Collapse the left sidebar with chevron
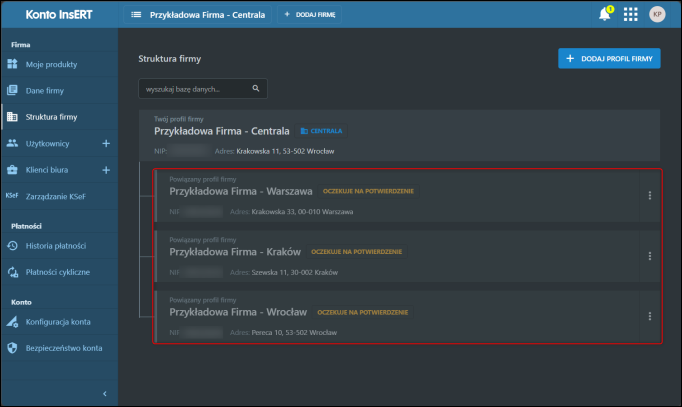This screenshot has height=407, width=682. (105, 394)
